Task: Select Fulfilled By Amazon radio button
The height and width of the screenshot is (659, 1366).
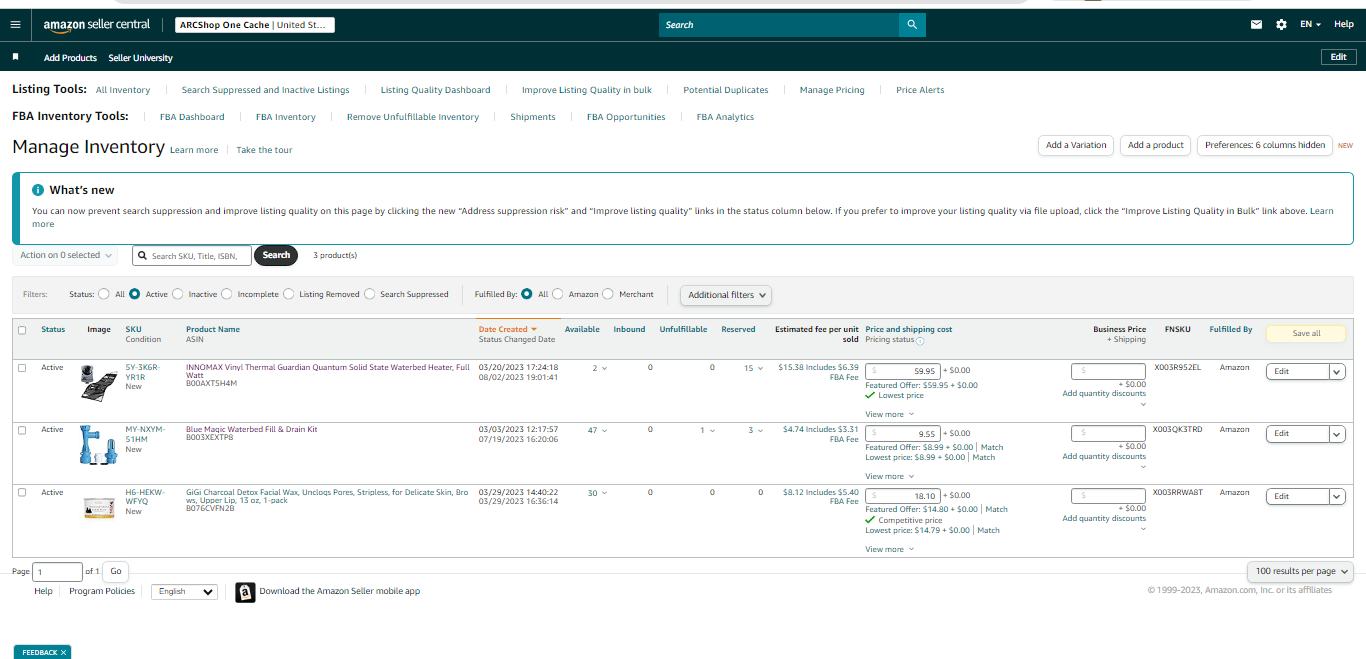Action: (x=558, y=294)
